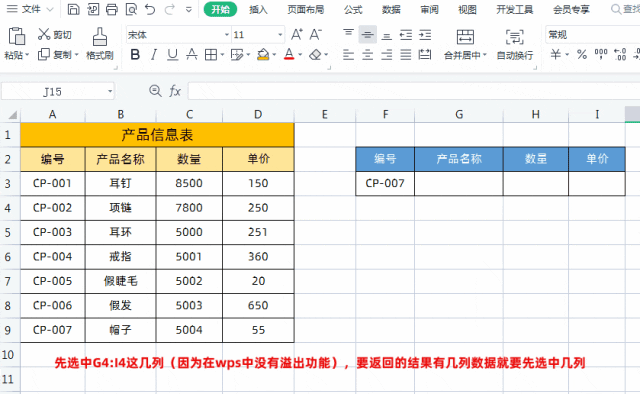Screen dimensions: 640x394
Task: Align text to bottom of cell
Action: (387, 36)
